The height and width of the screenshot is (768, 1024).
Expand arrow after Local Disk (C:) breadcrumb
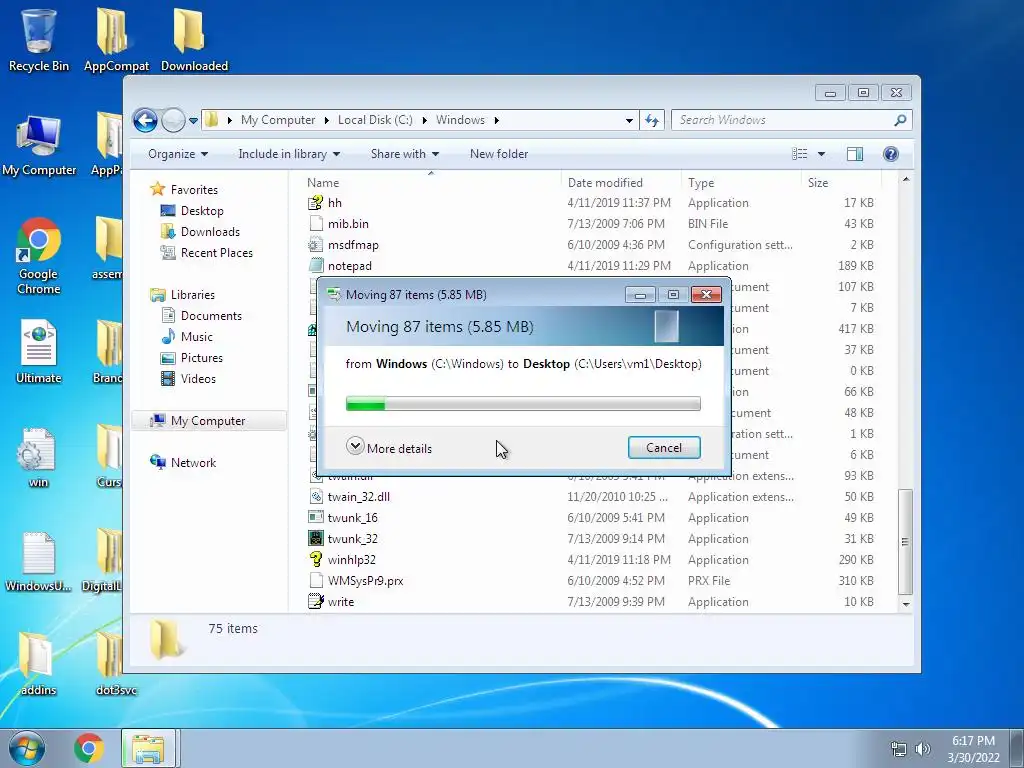(x=424, y=120)
